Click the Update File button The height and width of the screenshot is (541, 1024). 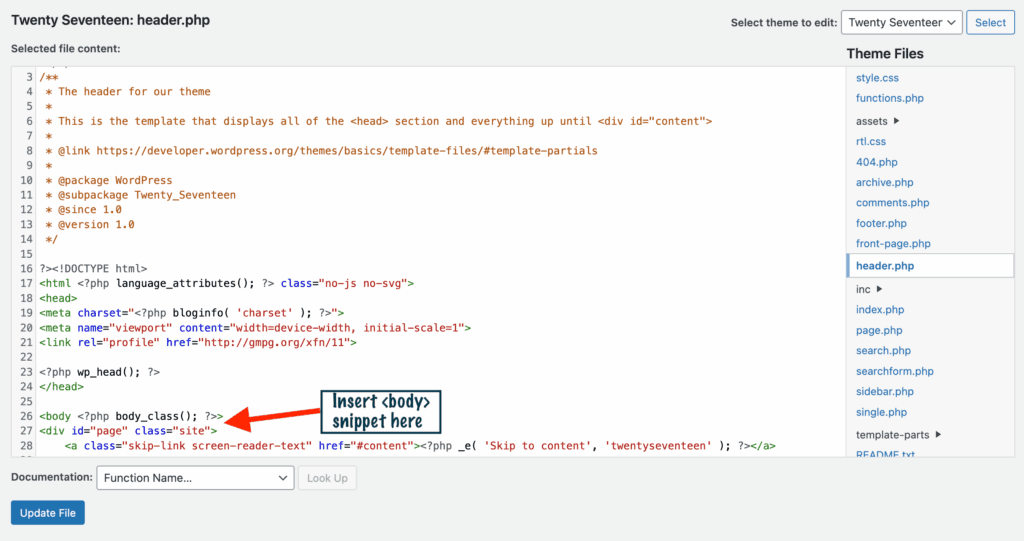[48, 513]
